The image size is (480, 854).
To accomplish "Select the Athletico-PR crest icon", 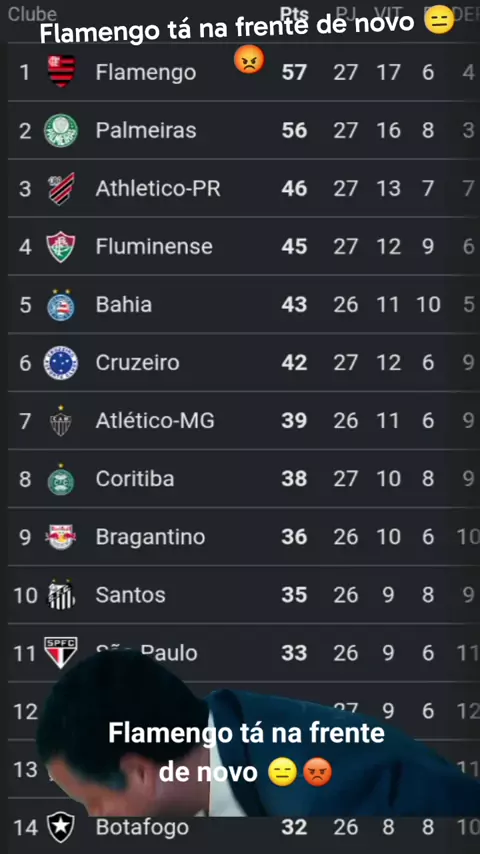I will (61, 188).
